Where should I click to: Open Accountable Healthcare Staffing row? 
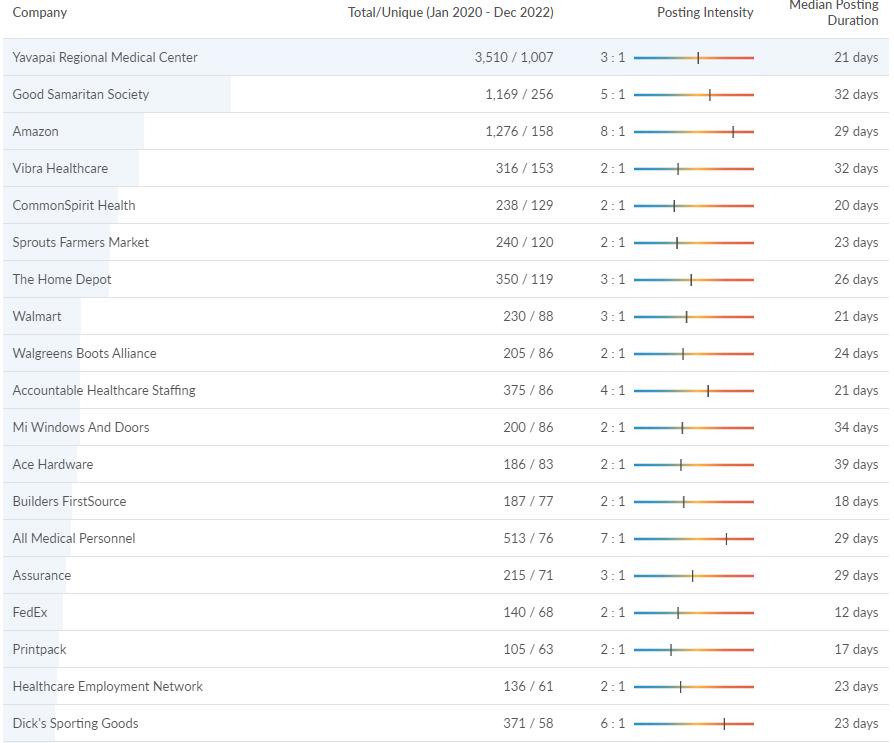104,390
